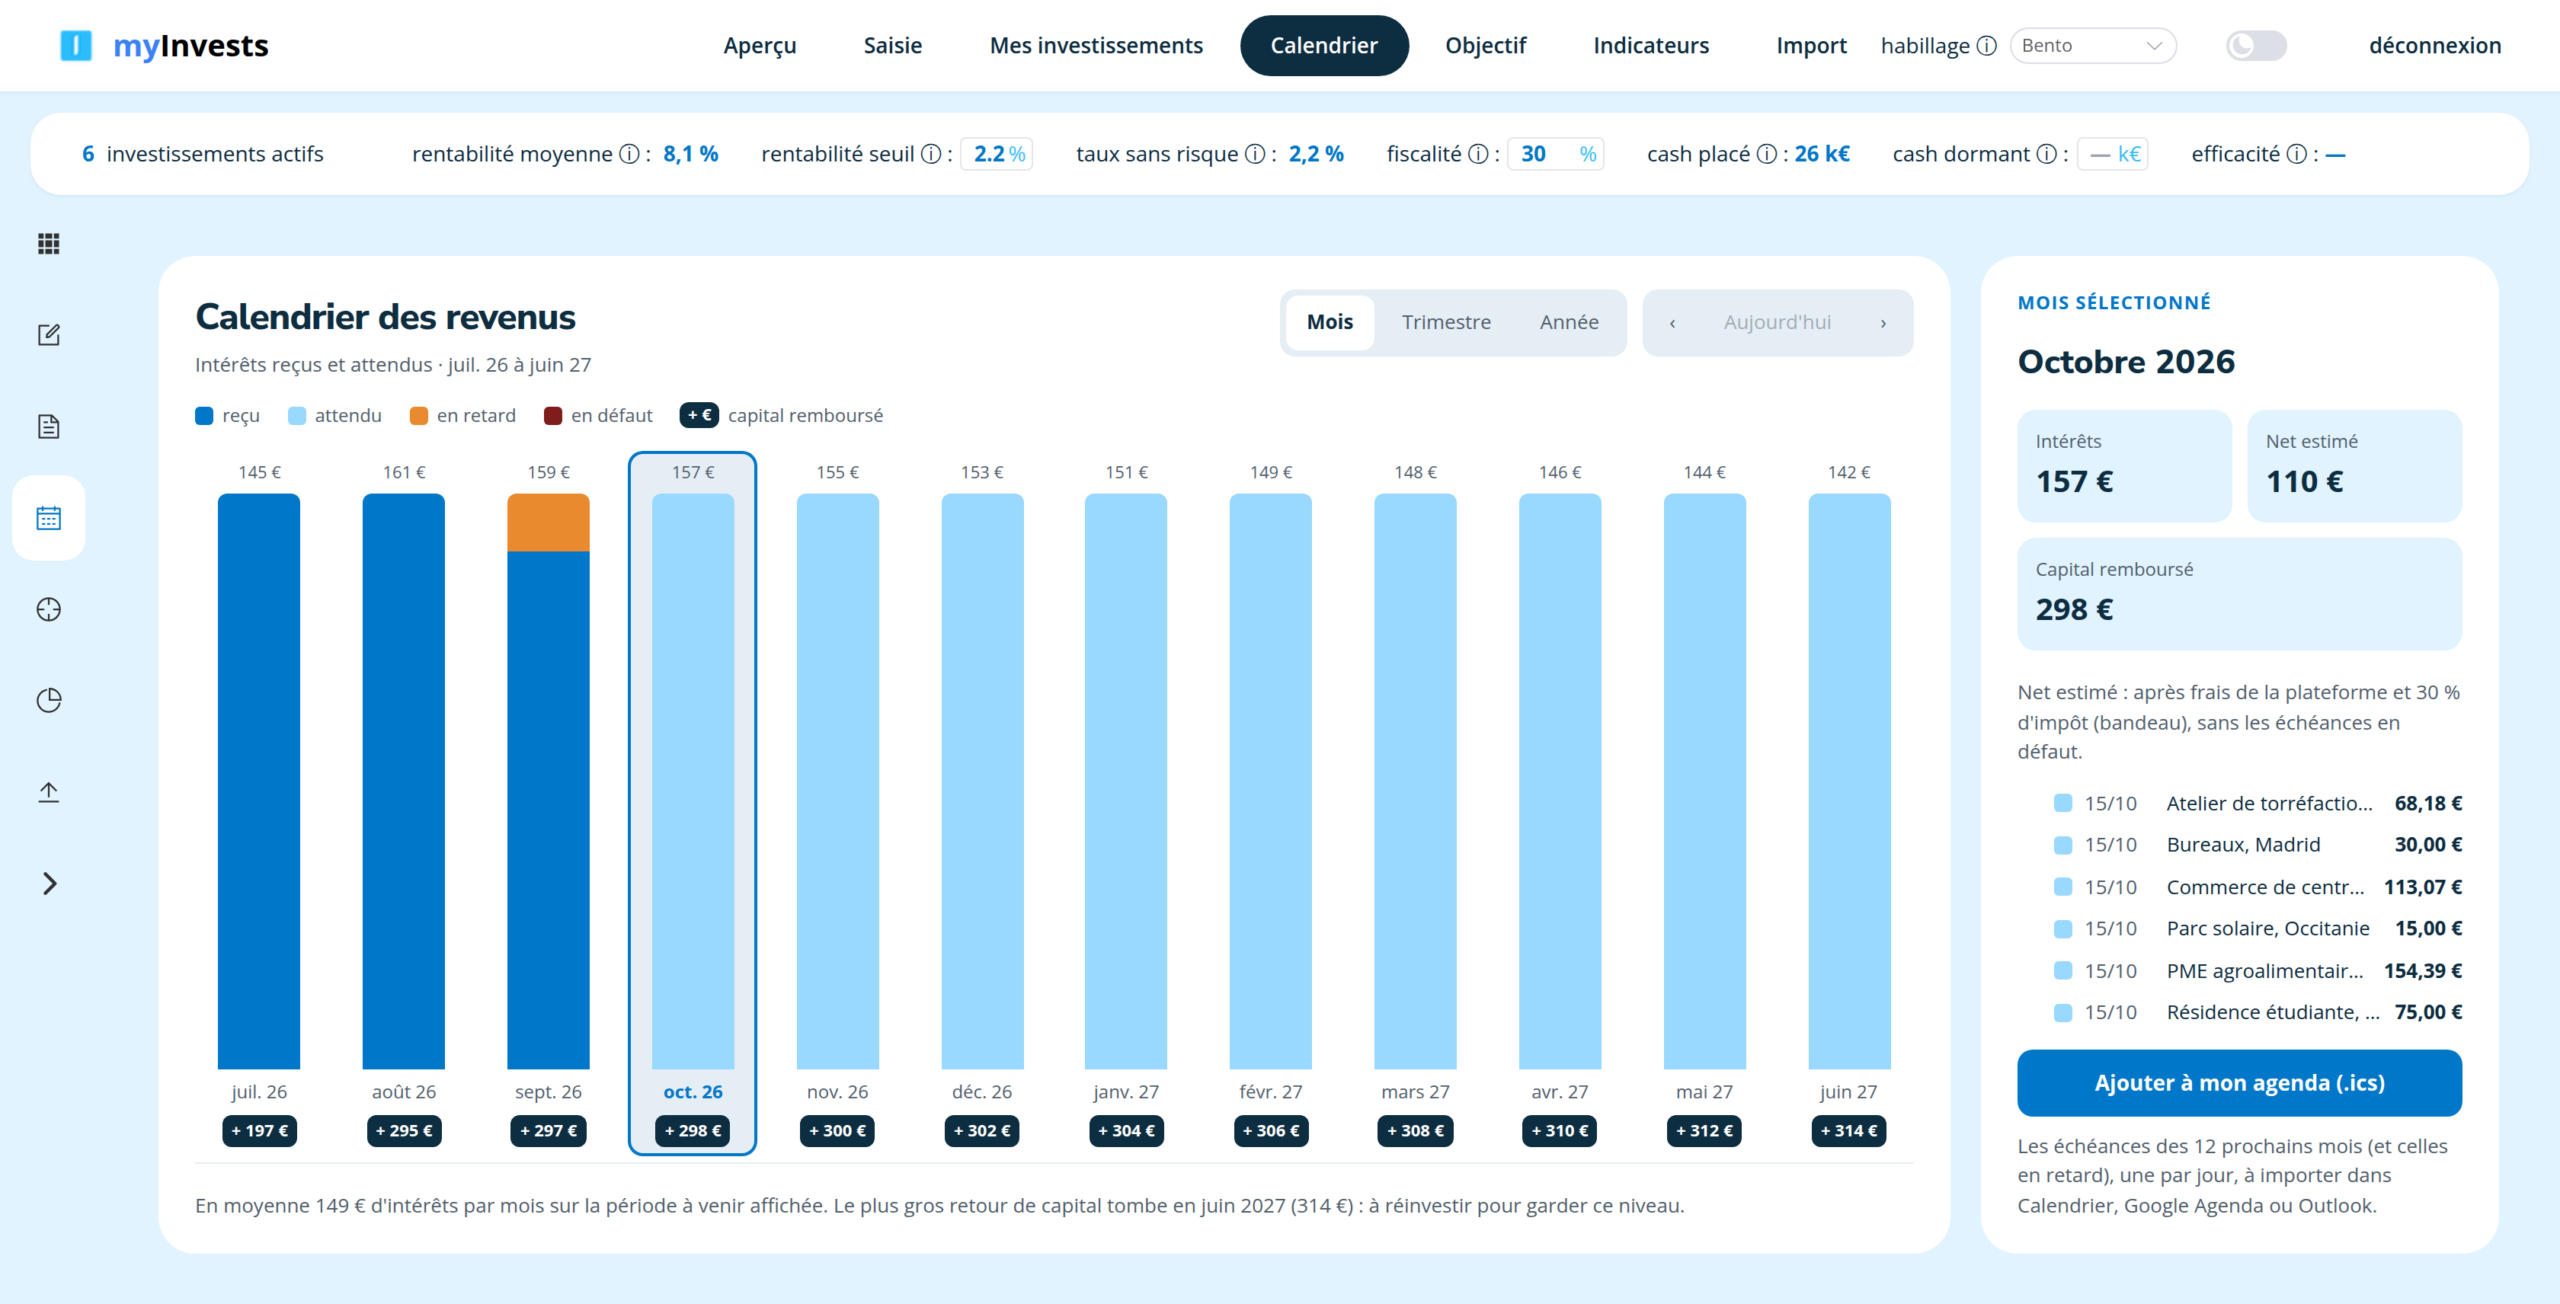This screenshot has height=1304, width=2560.
Task: Open the pie chart indicators sidebar icon
Action: click(x=48, y=700)
